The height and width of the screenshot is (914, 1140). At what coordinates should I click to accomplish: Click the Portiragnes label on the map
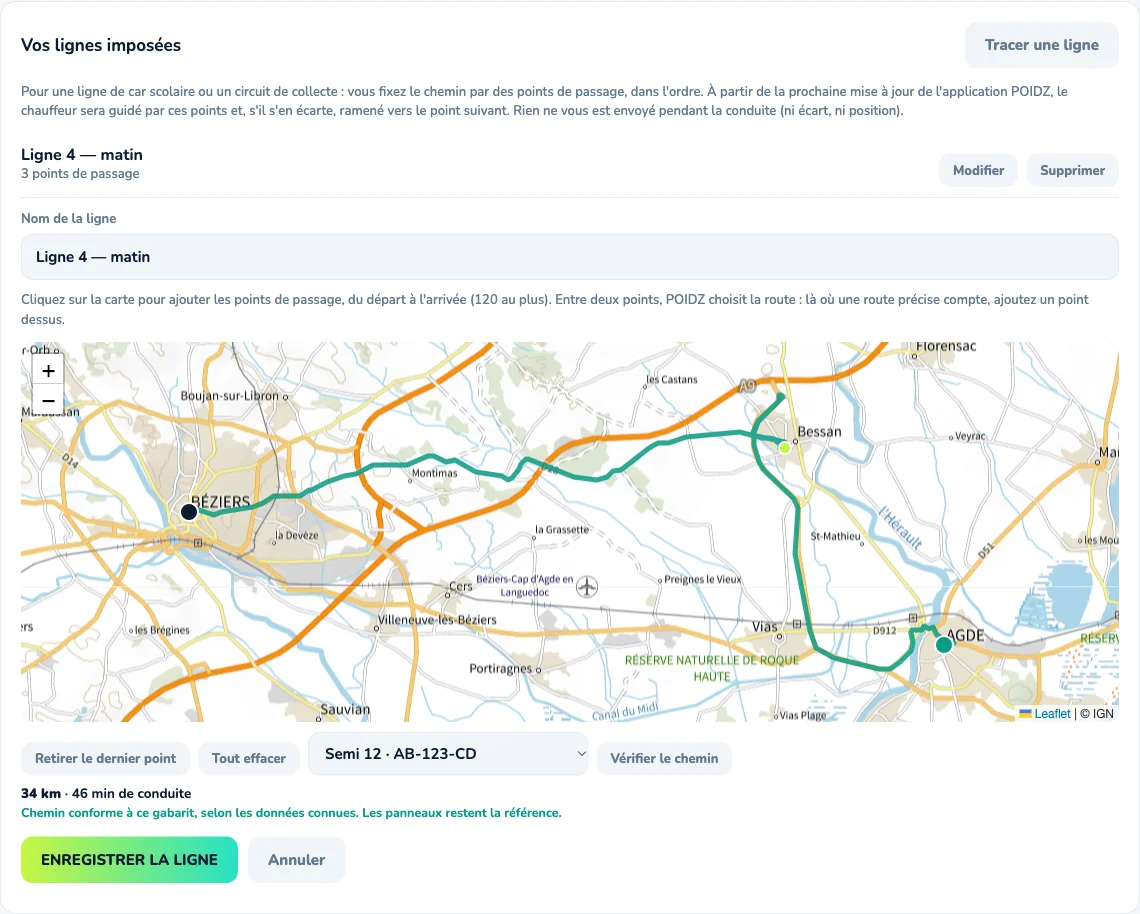tap(500, 668)
